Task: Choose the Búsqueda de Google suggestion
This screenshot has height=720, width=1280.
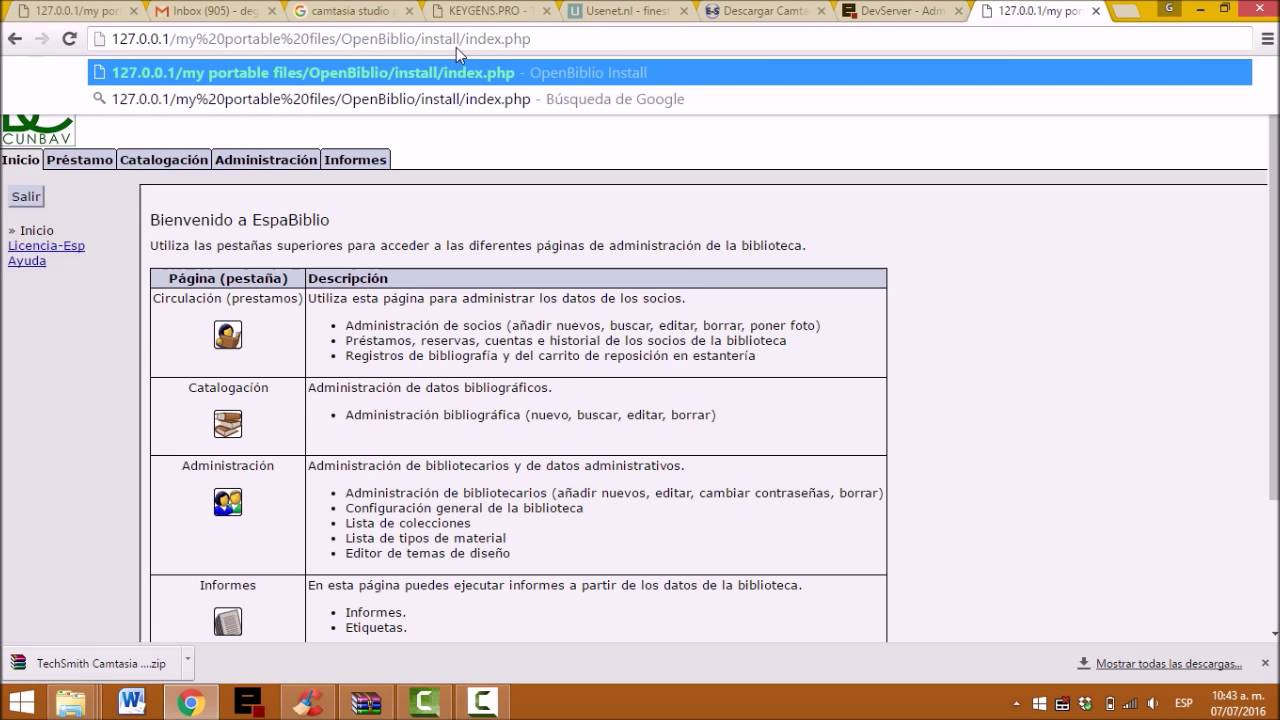Action: (670, 99)
